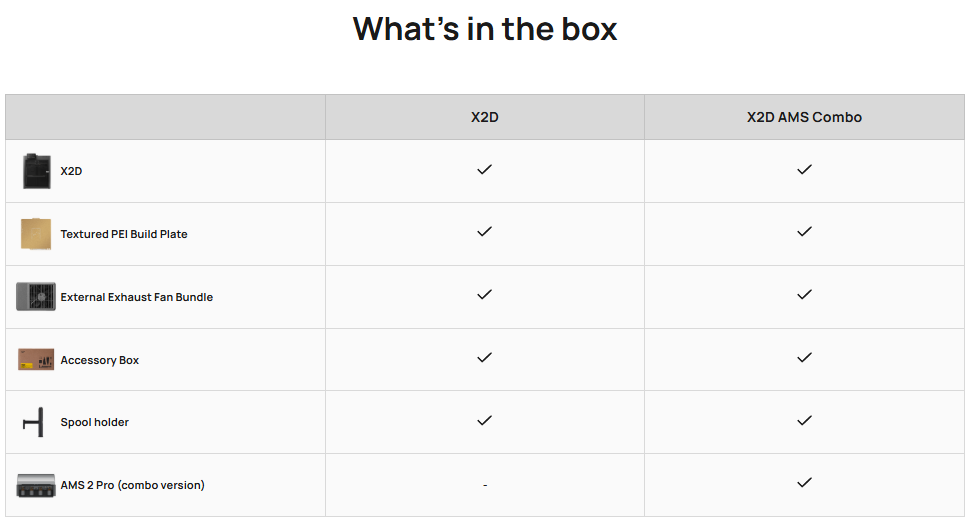Click the X2D row checkmark under X2D column

484,169
